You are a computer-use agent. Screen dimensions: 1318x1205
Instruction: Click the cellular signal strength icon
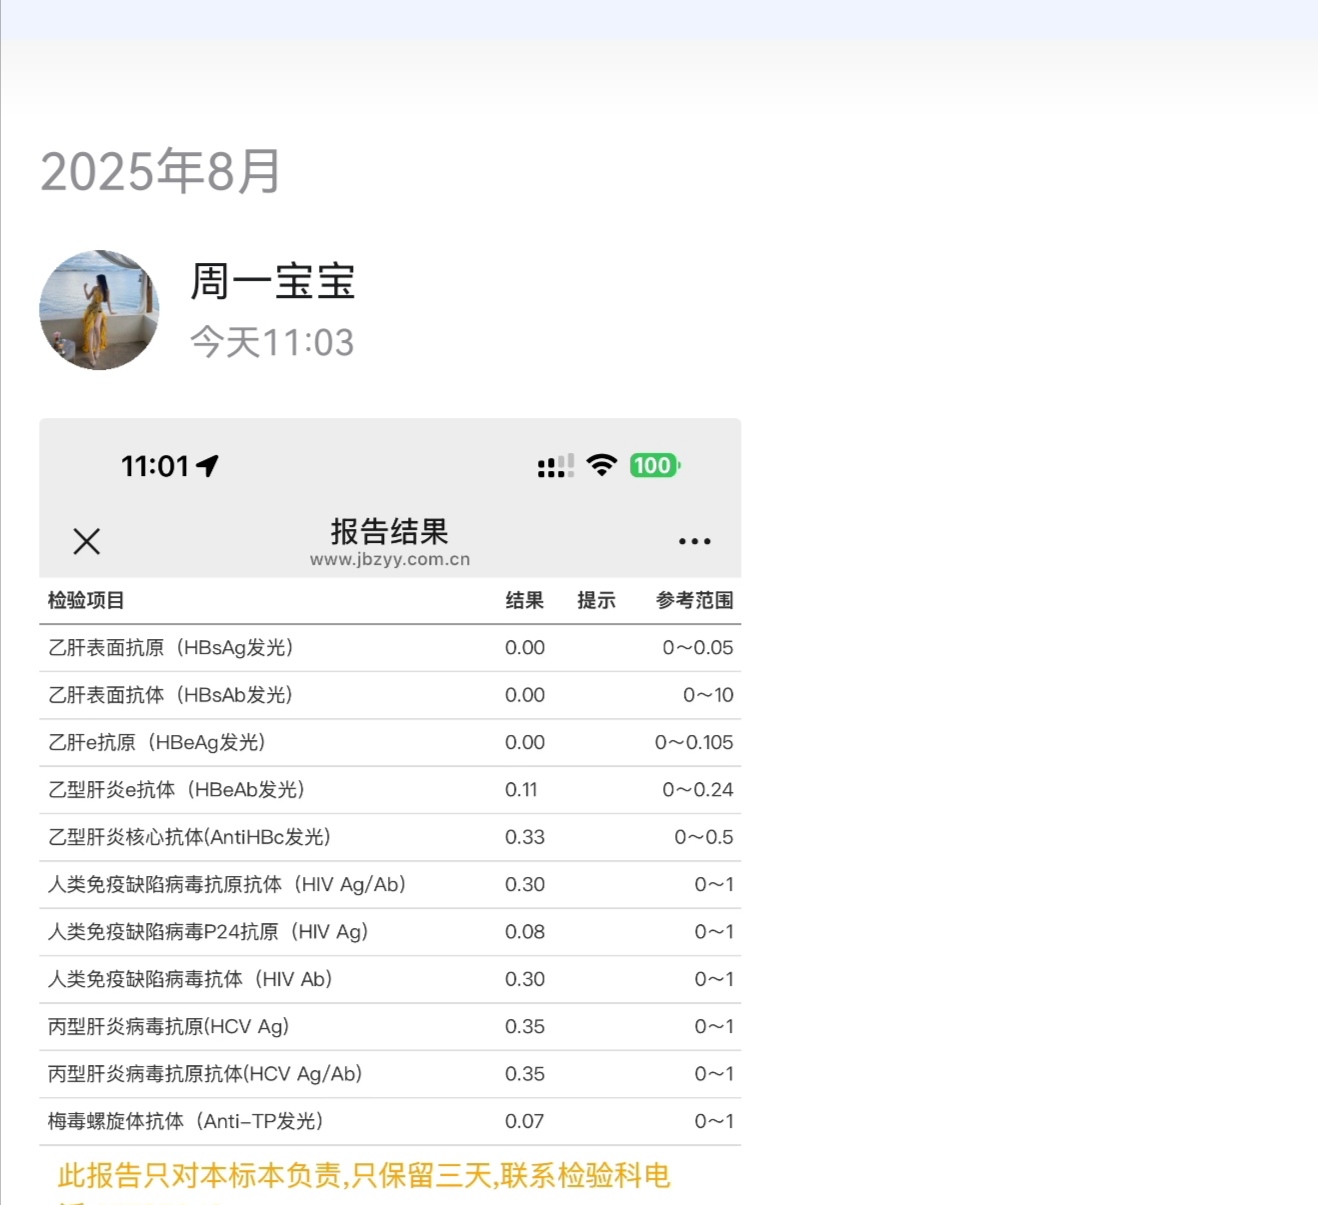pos(555,466)
